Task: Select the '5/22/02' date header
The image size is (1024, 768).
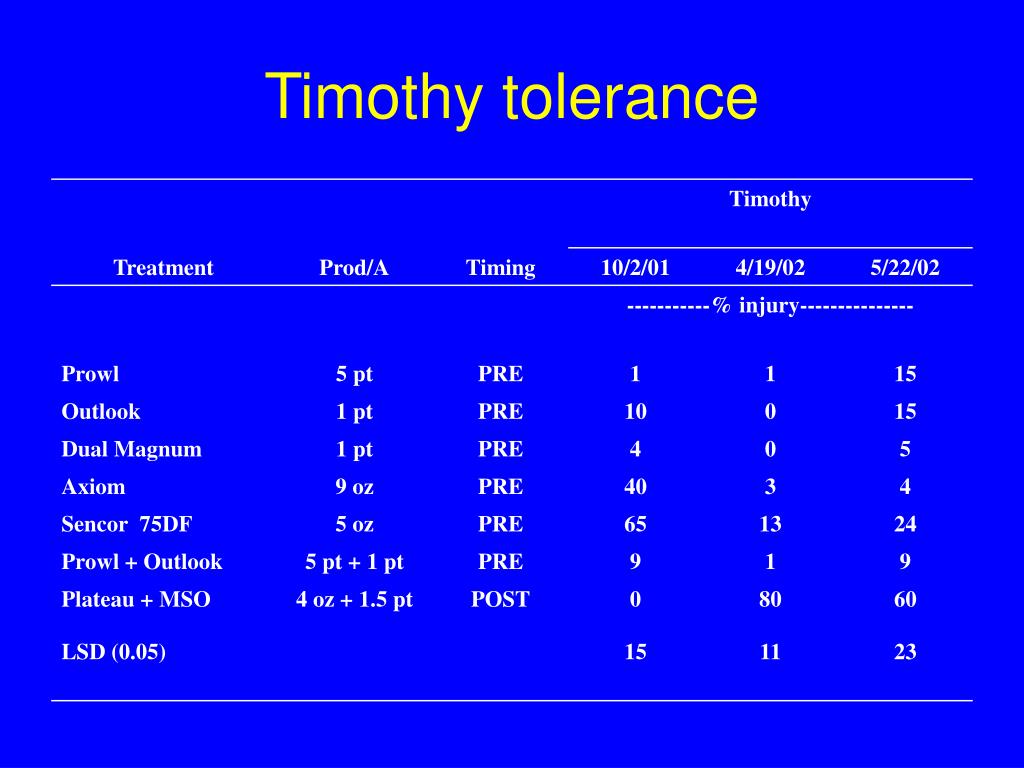Action: click(904, 268)
